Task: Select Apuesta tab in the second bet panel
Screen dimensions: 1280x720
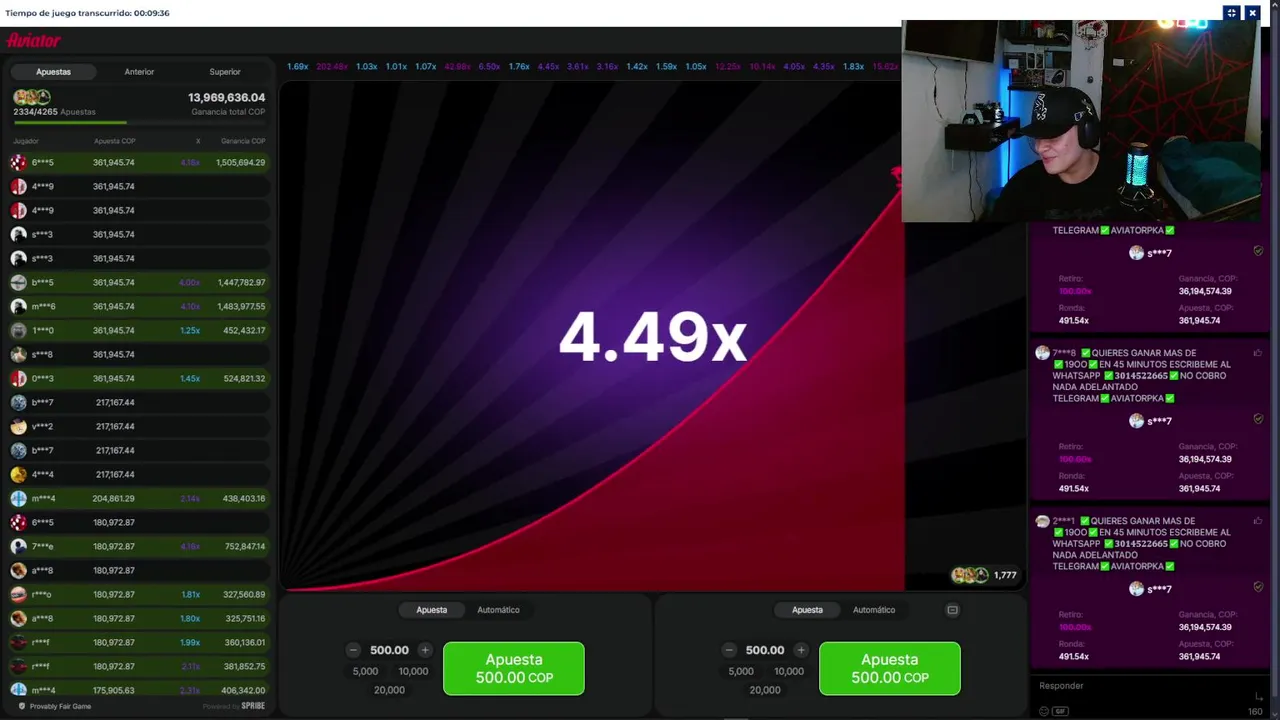Action: [x=808, y=610]
